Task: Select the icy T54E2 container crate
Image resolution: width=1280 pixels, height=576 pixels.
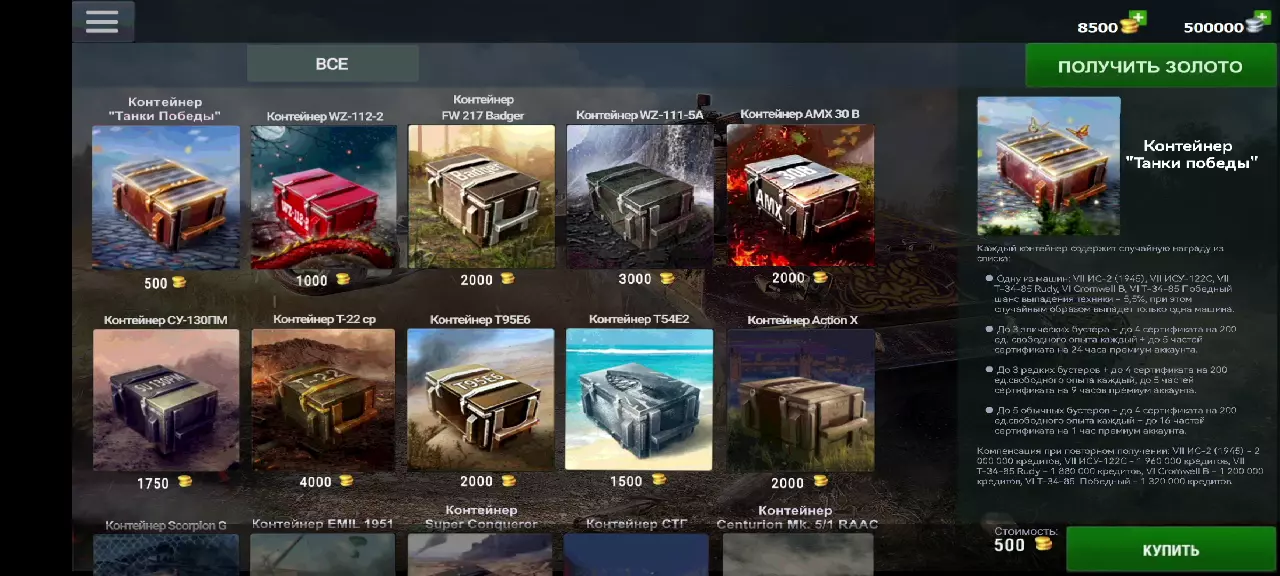Action: click(x=640, y=400)
